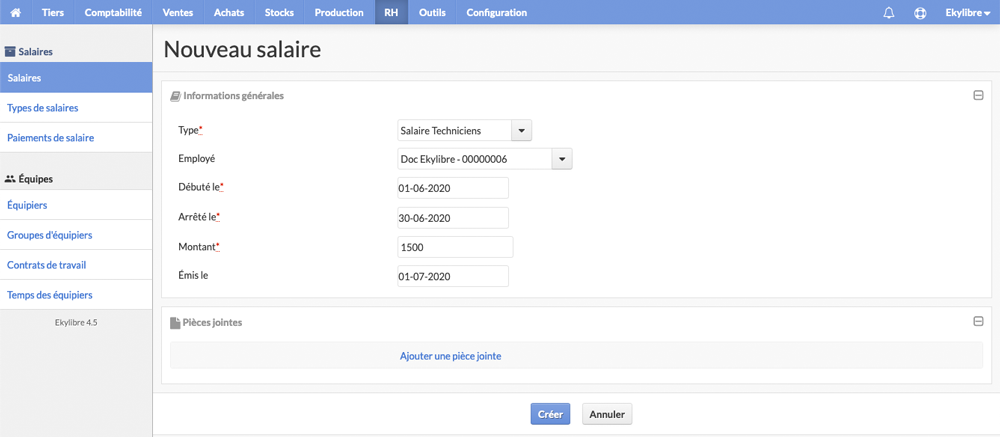Click Ajouter une pièce jointe
This screenshot has width=1000, height=437.
pyautogui.click(x=450, y=356)
